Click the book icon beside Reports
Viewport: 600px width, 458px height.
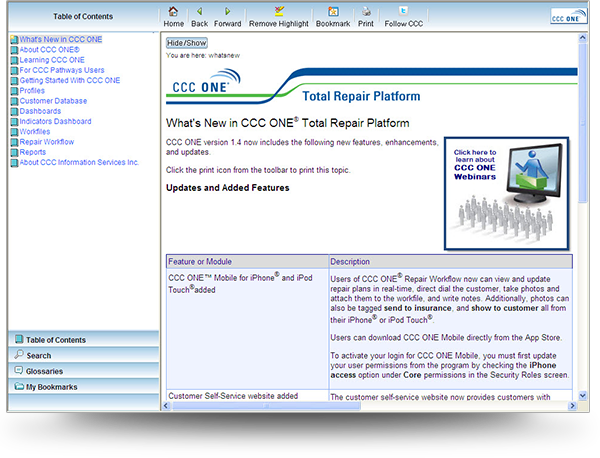(14, 152)
